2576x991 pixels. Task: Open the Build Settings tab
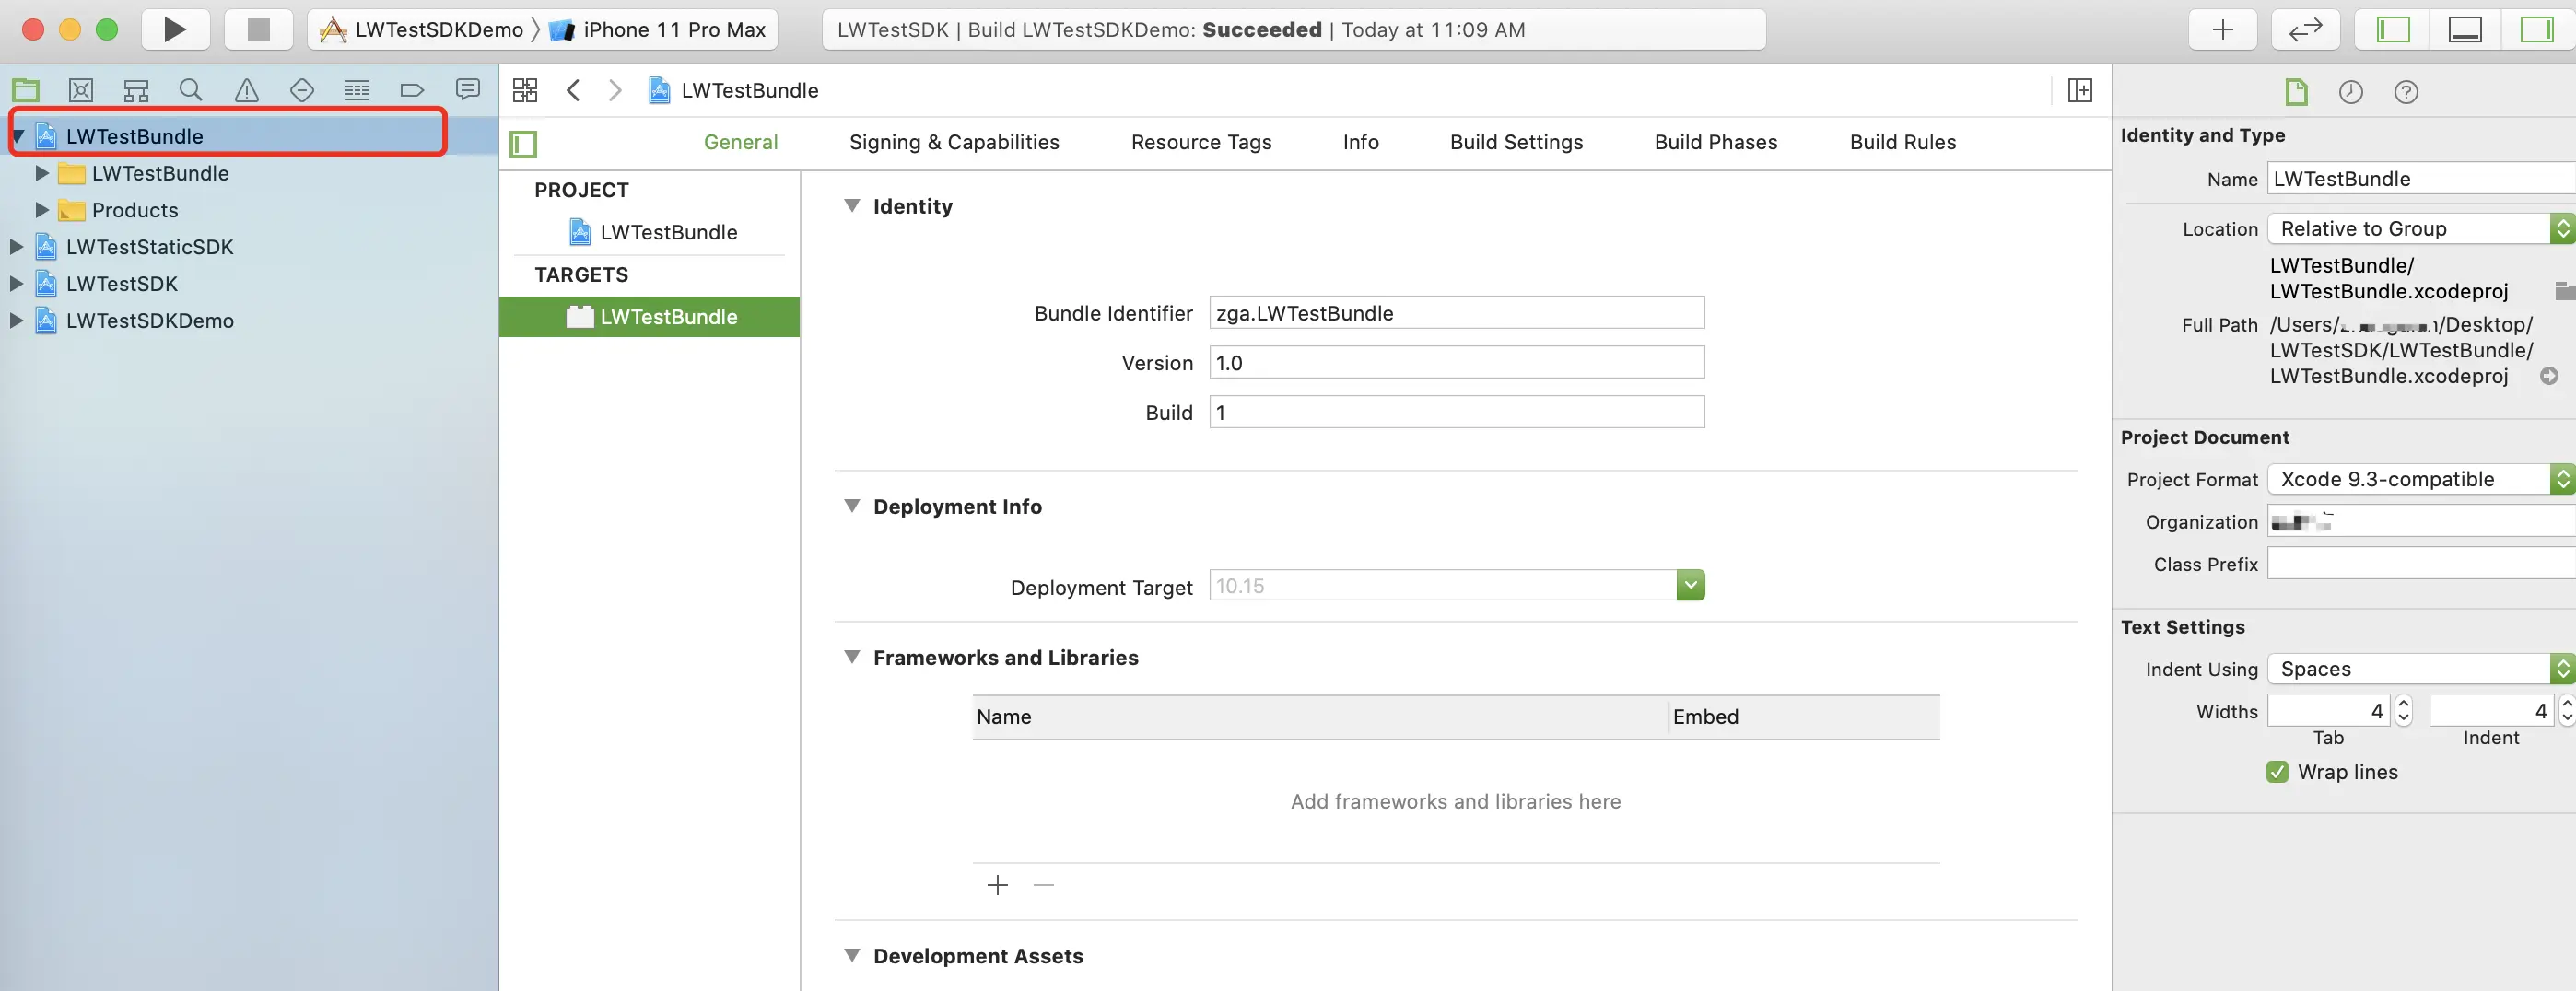[x=1516, y=142]
